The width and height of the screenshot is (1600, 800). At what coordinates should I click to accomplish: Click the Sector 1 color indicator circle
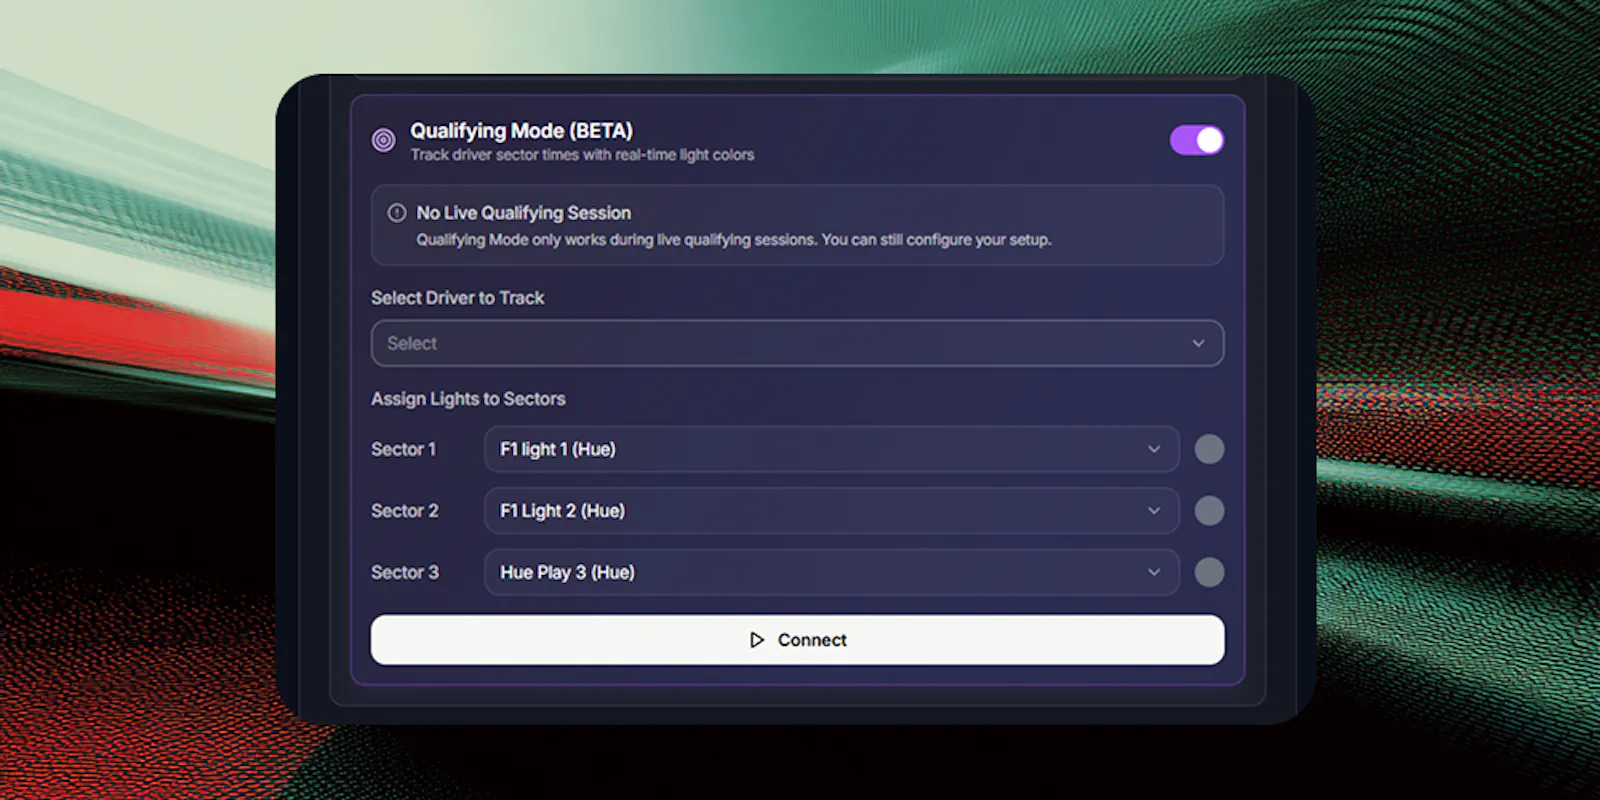[1209, 449]
